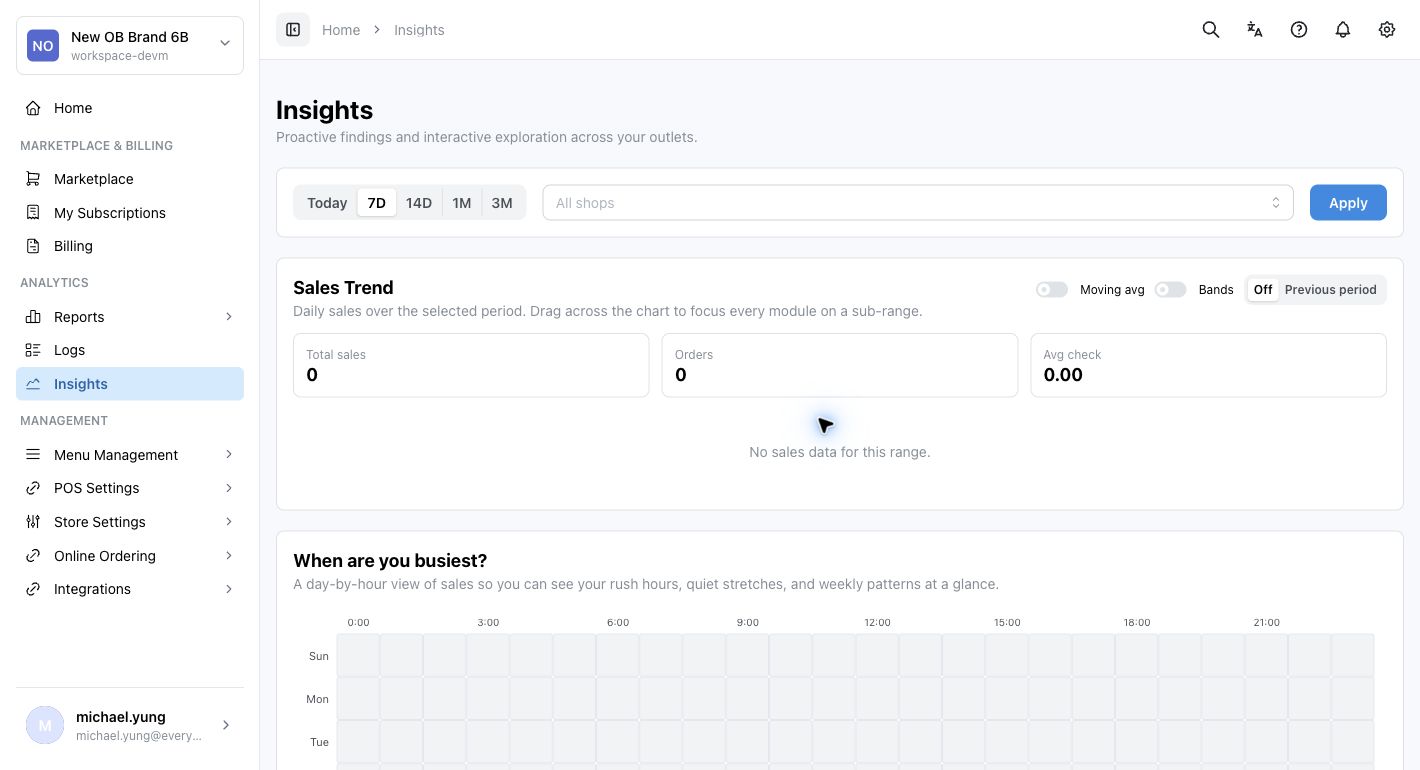Click the Menu Management hamburger icon
Image resolution: width=1420 pixels, height=770 pixels.
pos(33,455)
